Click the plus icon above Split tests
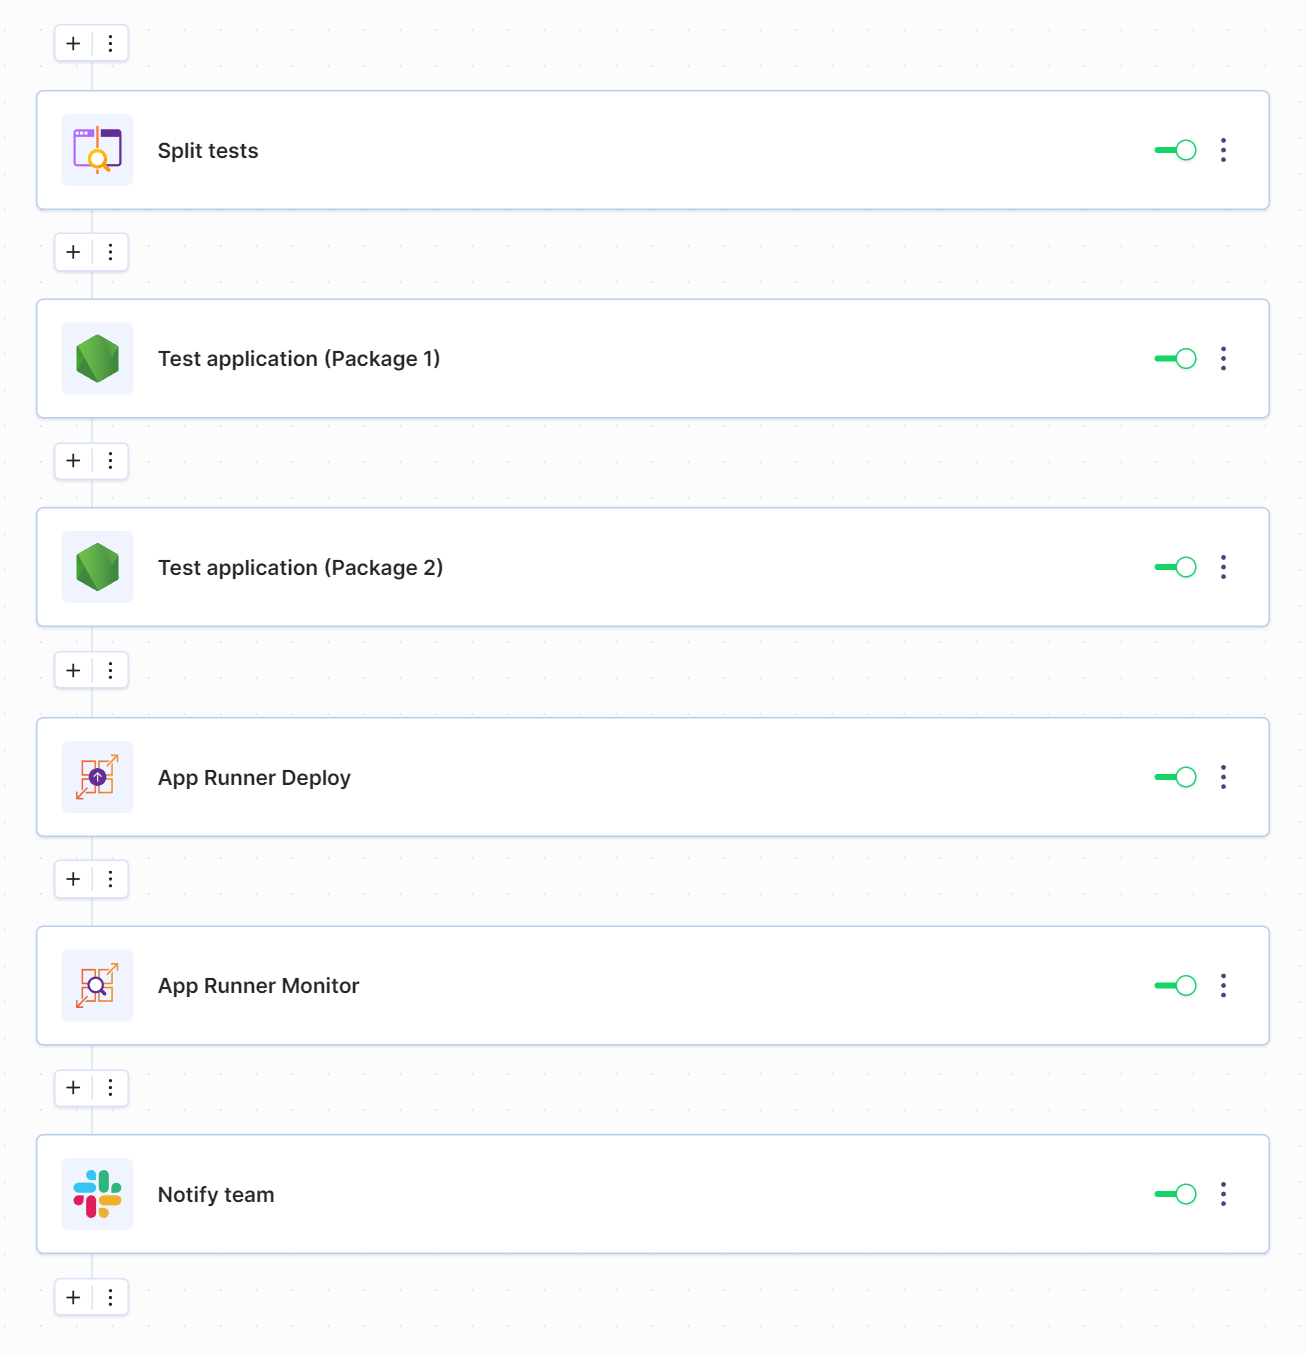 point(72,43)
